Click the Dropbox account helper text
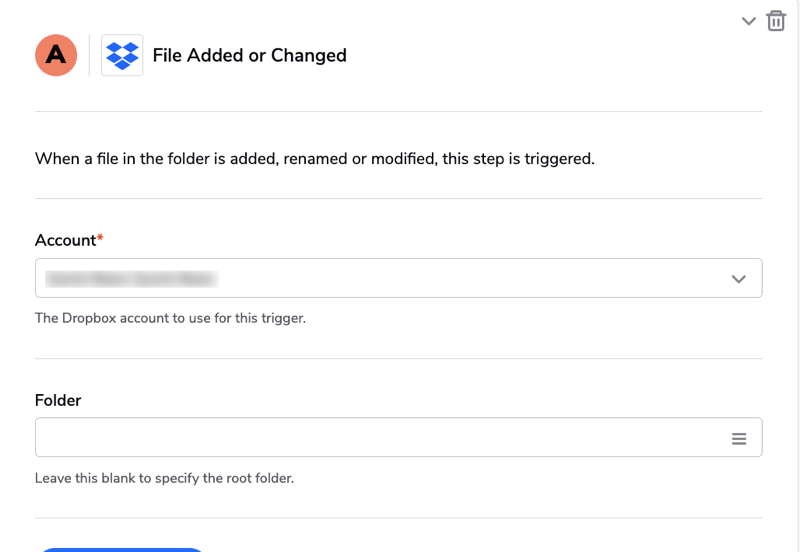 click(x=170, y=318)
